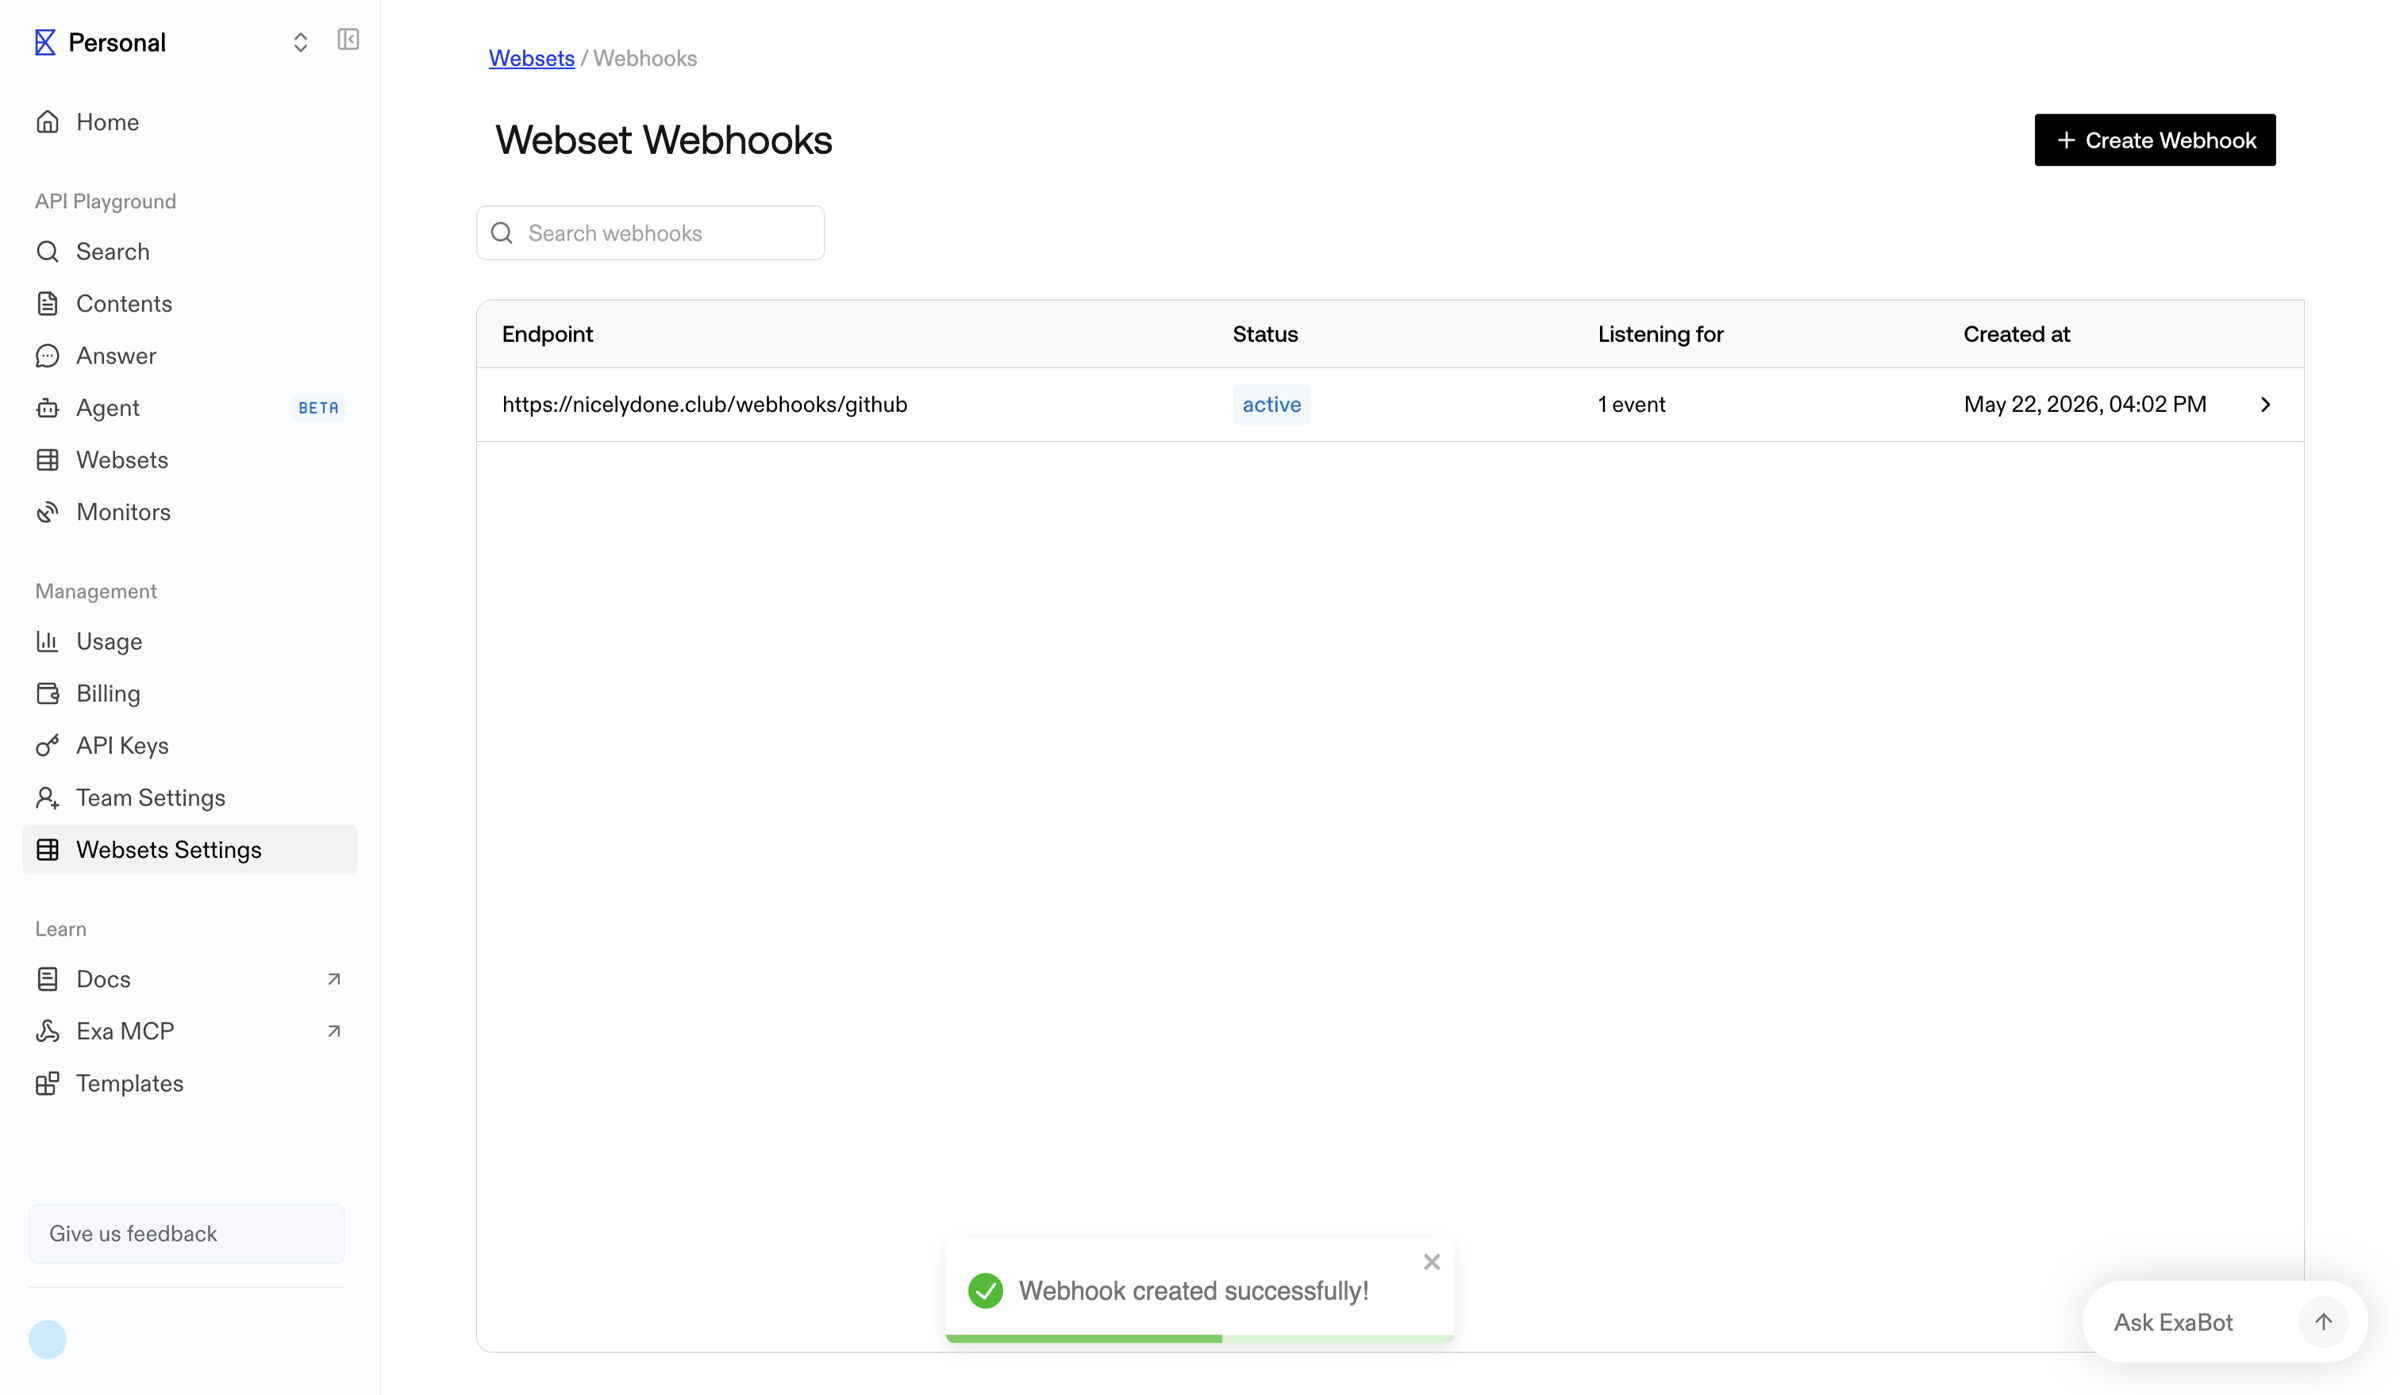Click the Monitors radar icon

click(47, 512)
